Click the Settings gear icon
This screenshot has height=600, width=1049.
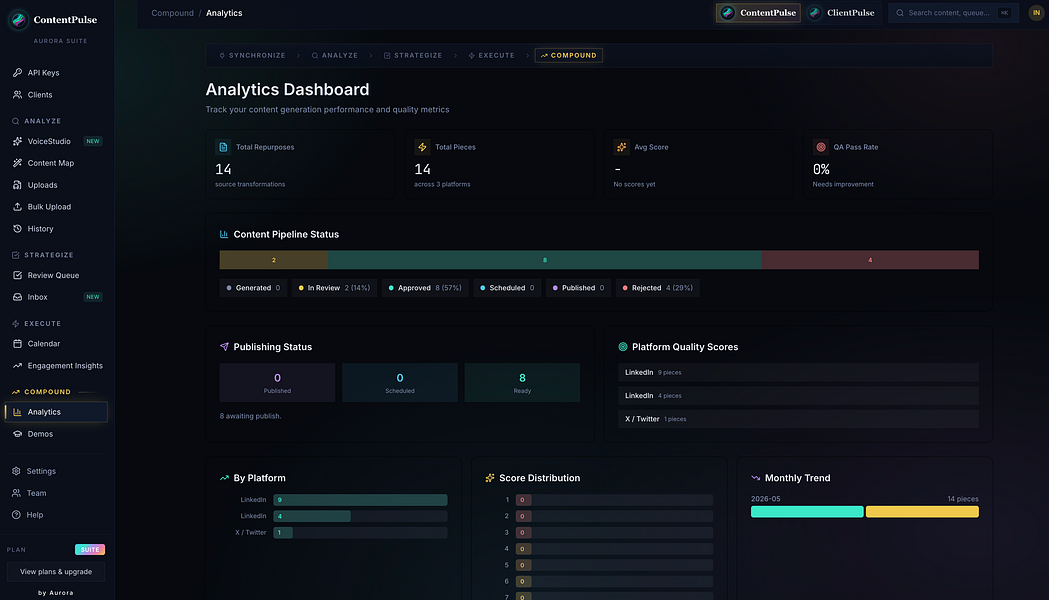[16, 471]
